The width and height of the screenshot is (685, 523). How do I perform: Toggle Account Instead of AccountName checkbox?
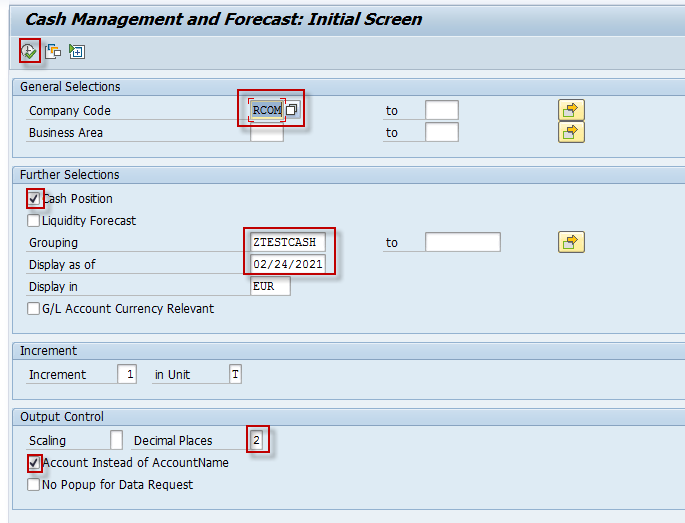pos(34,463)
